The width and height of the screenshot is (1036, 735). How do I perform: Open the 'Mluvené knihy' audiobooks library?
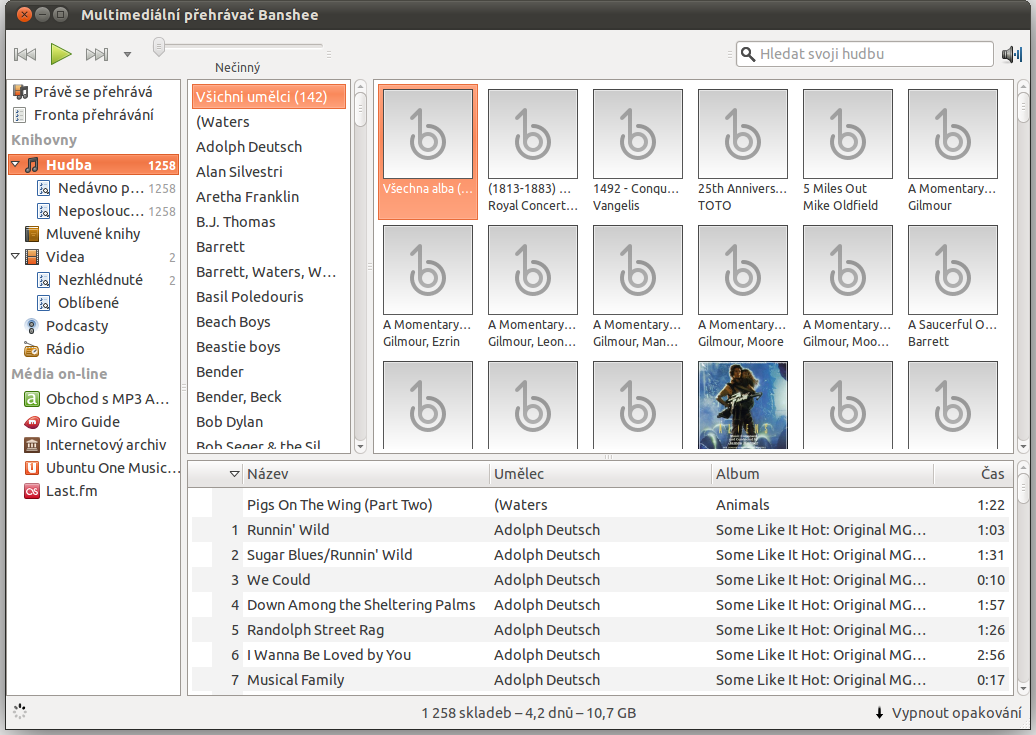(93, 234)
